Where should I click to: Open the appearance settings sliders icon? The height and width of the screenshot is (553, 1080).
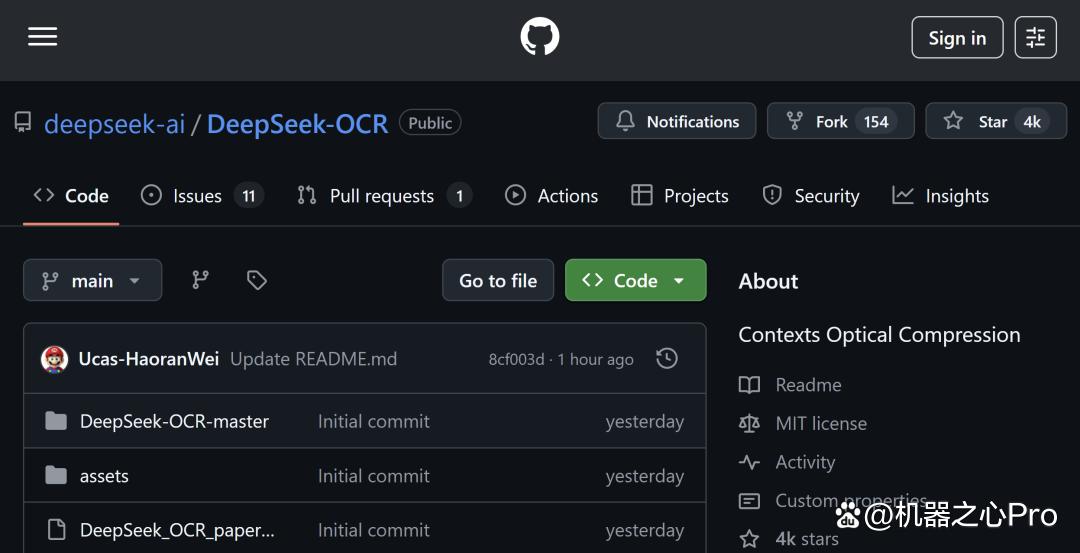click(1035, 37)
